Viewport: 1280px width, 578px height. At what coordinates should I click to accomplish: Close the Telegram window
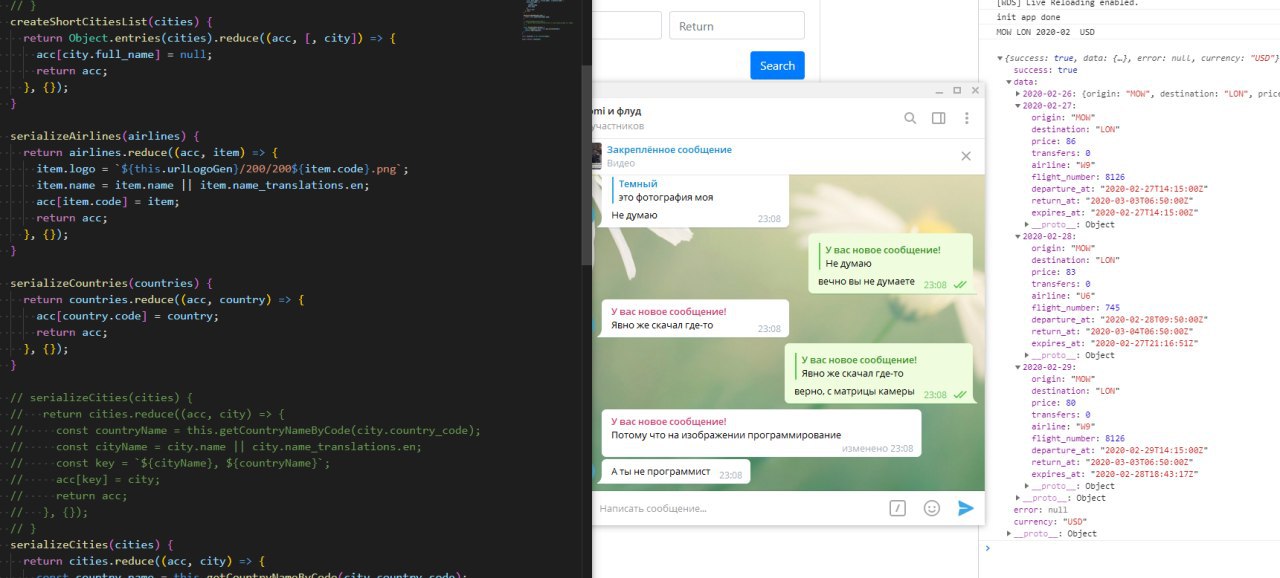(974, 91)
